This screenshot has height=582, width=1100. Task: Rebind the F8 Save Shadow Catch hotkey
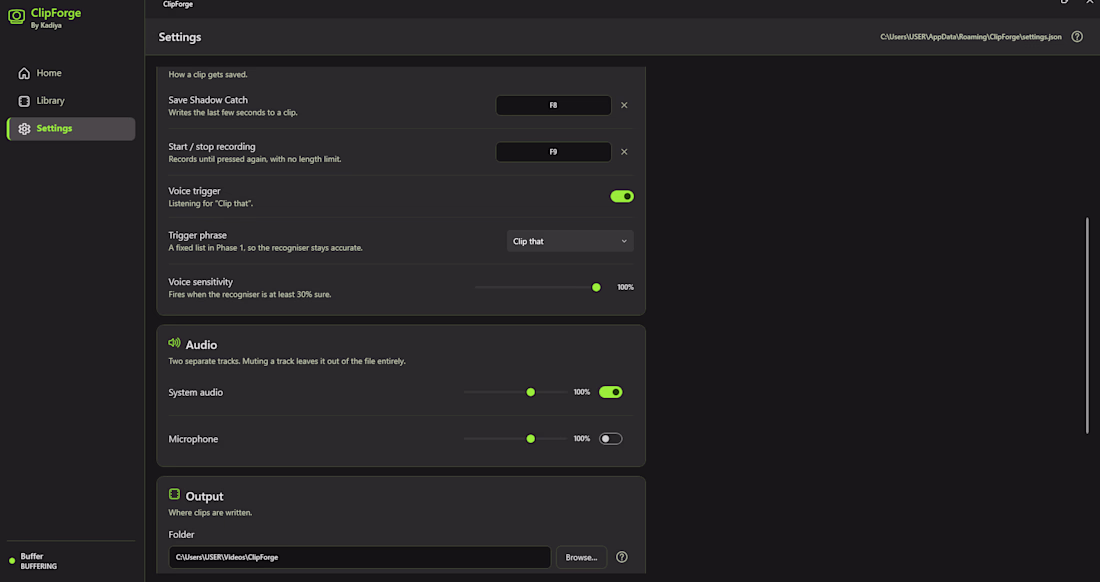[554, 105]
